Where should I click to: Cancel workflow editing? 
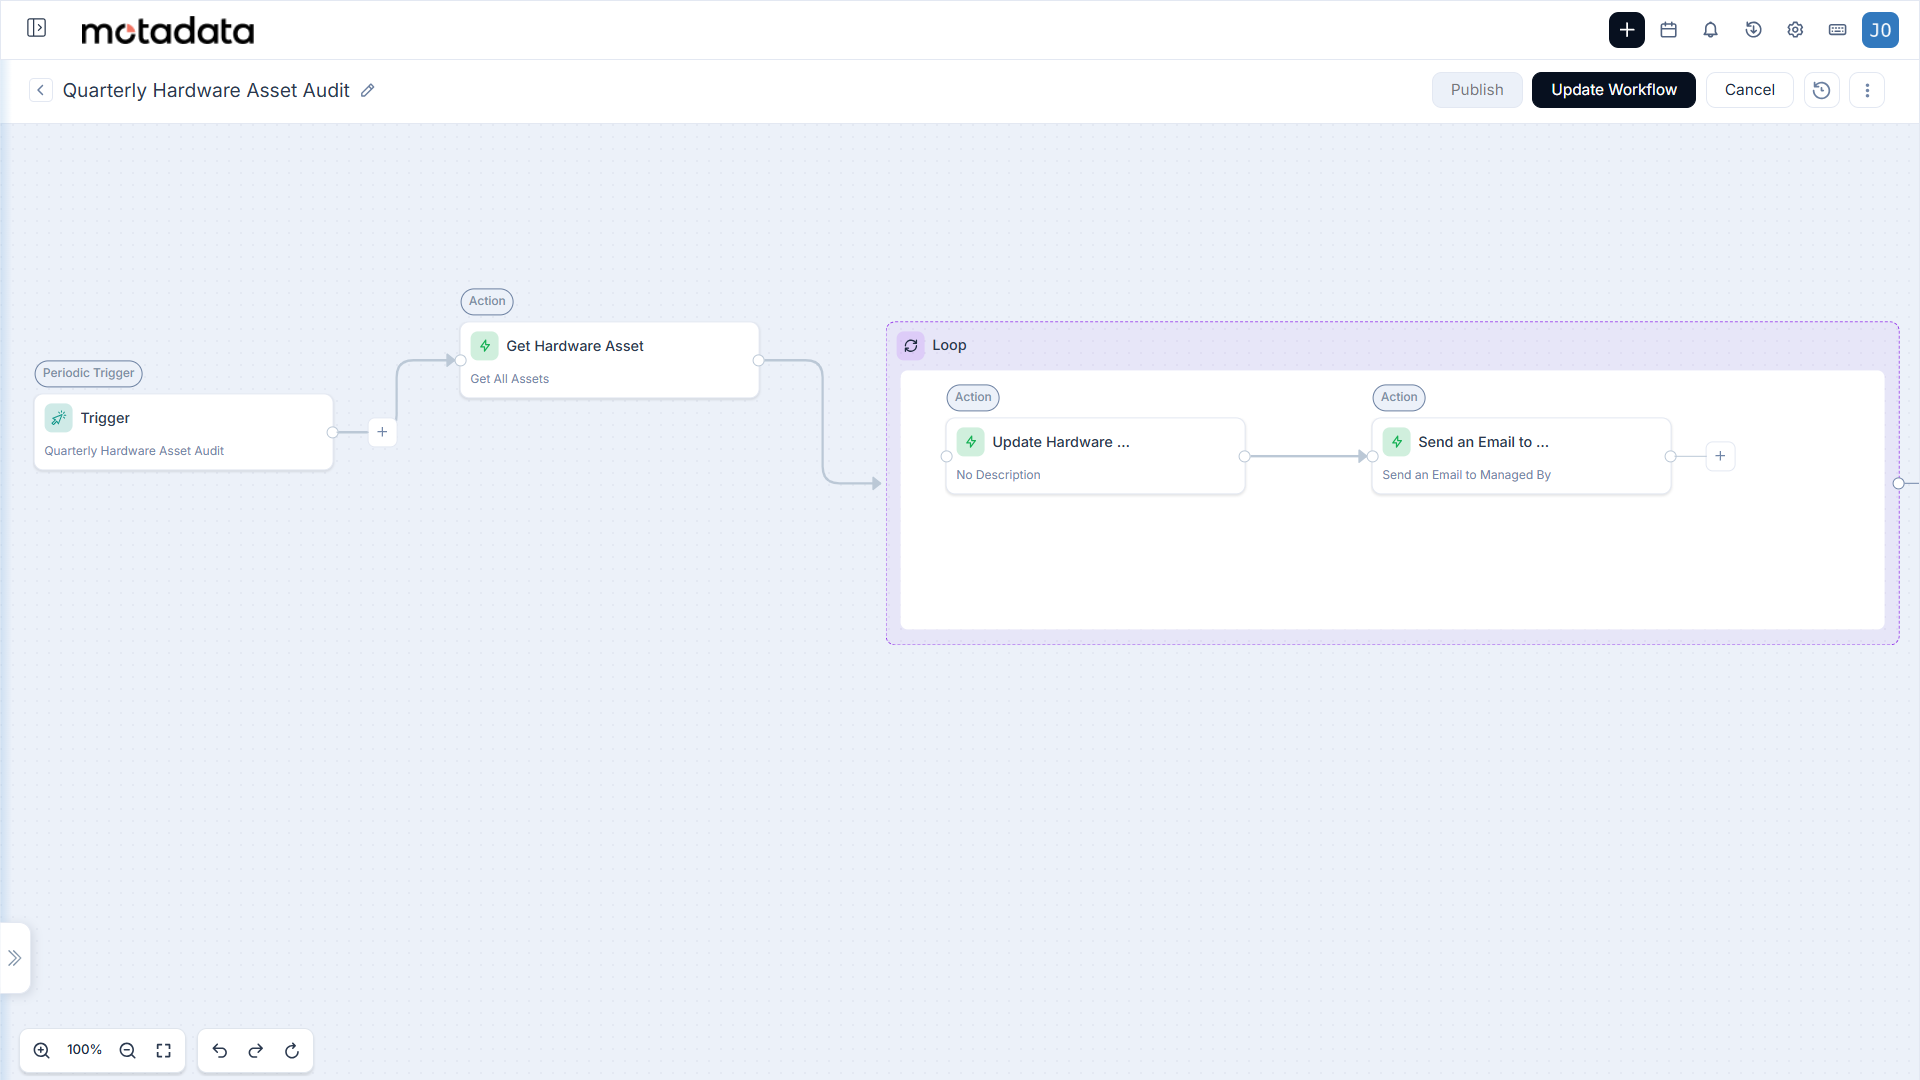click(x=1749, y=90)
